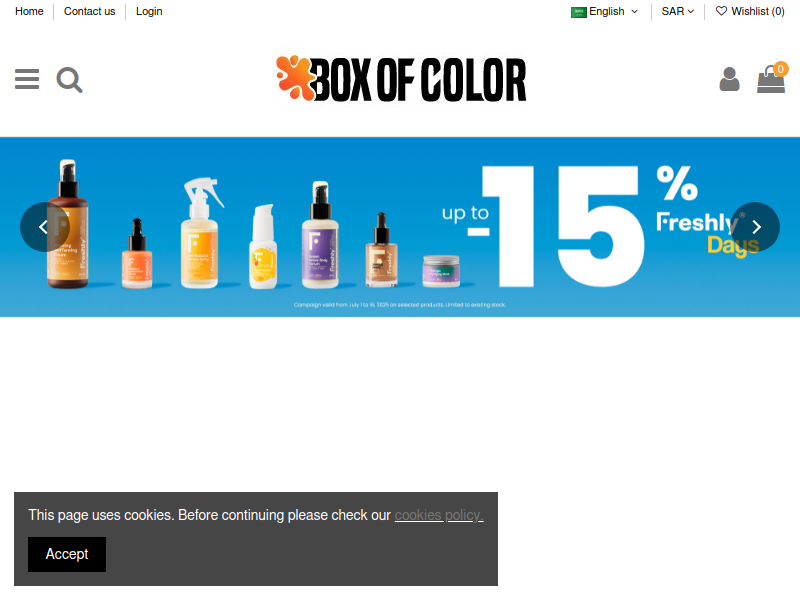Click the Box of Color logo
The width and height of the screenshot is (800, 600).
pyautogui.click(x=401, y=79)
